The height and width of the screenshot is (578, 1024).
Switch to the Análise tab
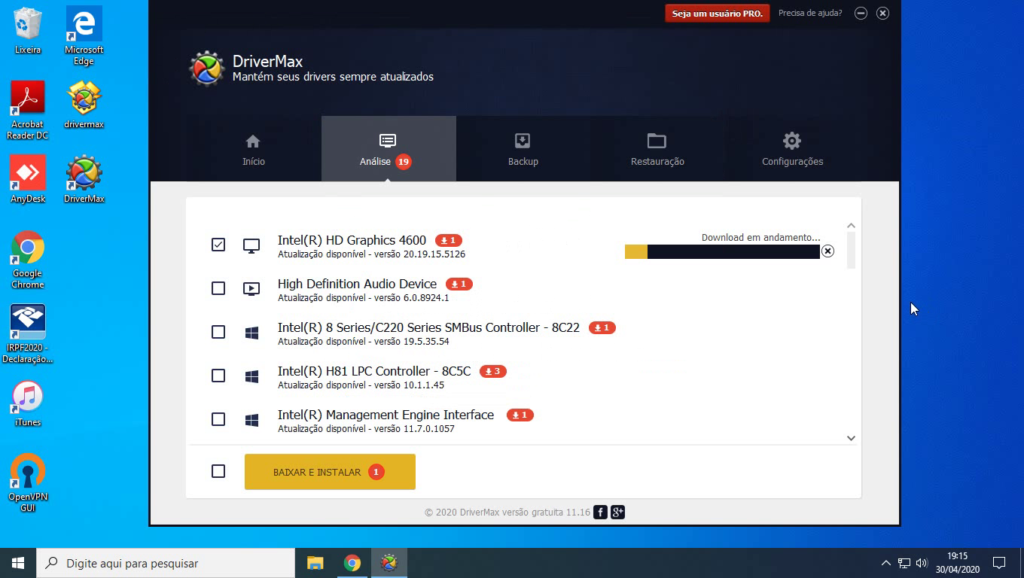point(388,150)
